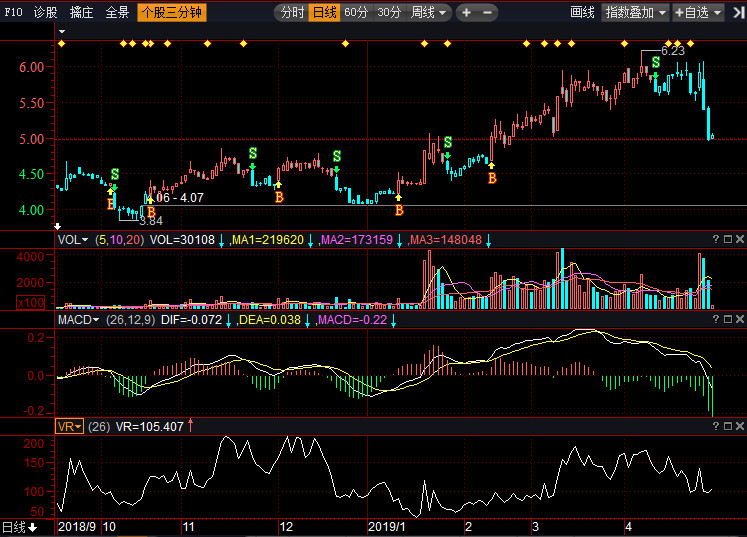Open the 周线 period dropdown
Screen dimensions: 747x537
click(x=429, y=12)
